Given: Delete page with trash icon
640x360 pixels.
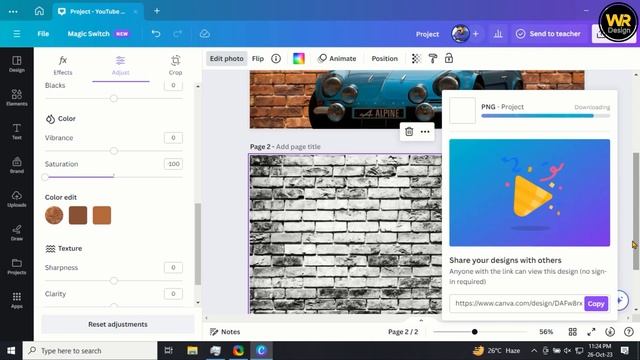Looking at the screenshot, I should [x=409, y=131].
